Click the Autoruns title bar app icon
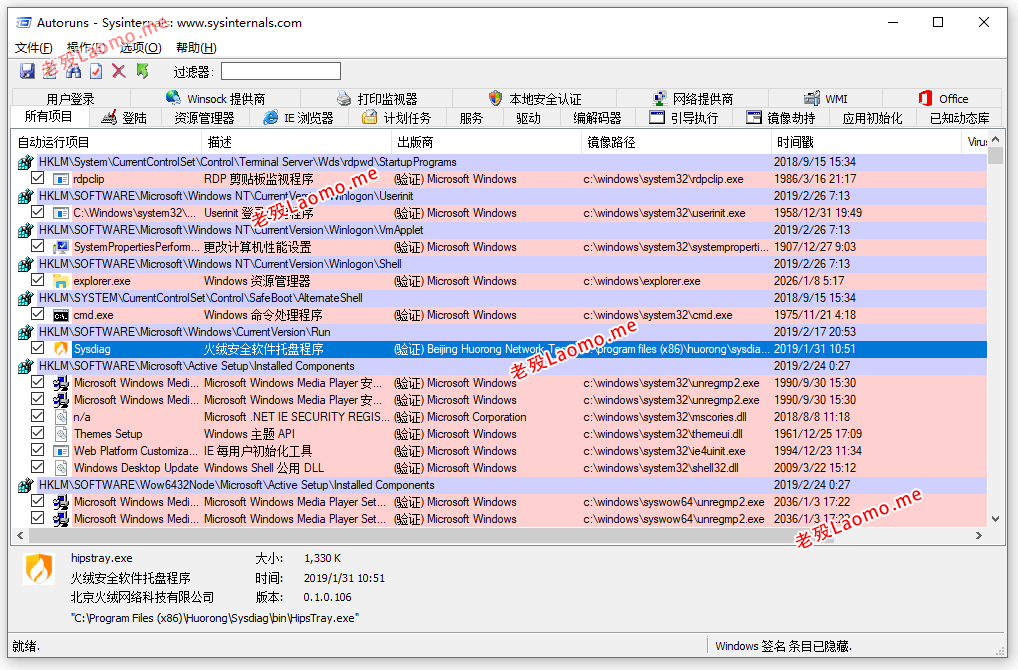The width and height of the screenshot is (1018, 670). tap(24, 23)
